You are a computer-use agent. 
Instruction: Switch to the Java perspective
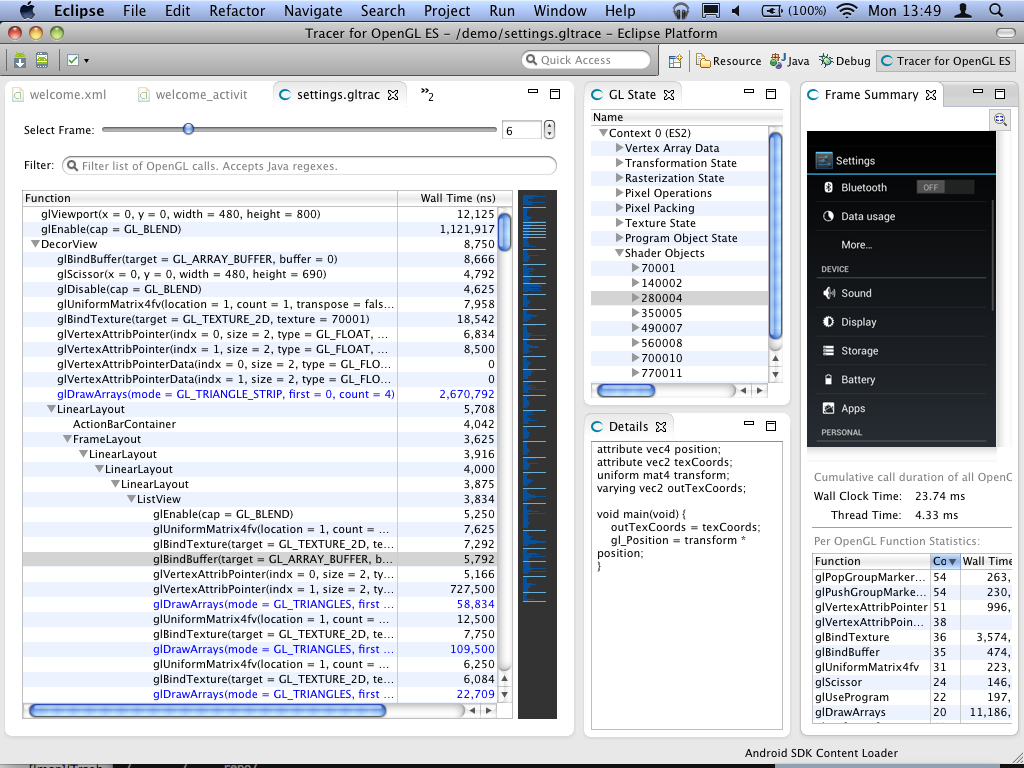790,61
